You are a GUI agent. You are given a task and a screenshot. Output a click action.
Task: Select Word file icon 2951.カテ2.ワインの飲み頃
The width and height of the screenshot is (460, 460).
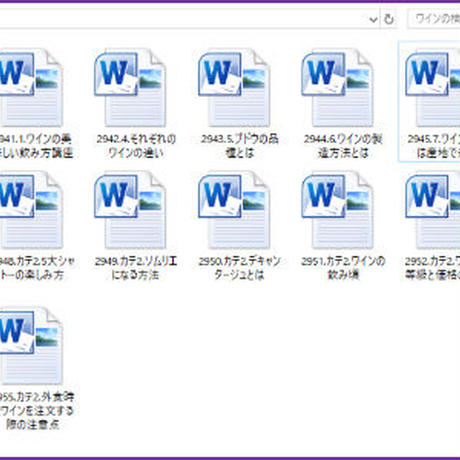click(x=337, y=210)
